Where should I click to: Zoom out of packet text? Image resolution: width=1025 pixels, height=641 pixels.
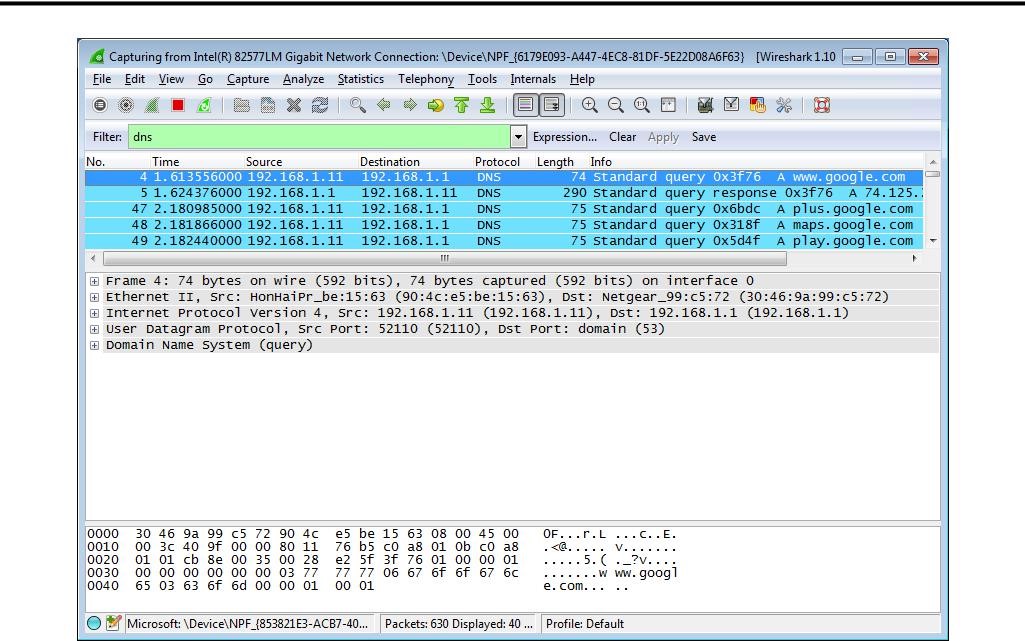click(616, 105)
